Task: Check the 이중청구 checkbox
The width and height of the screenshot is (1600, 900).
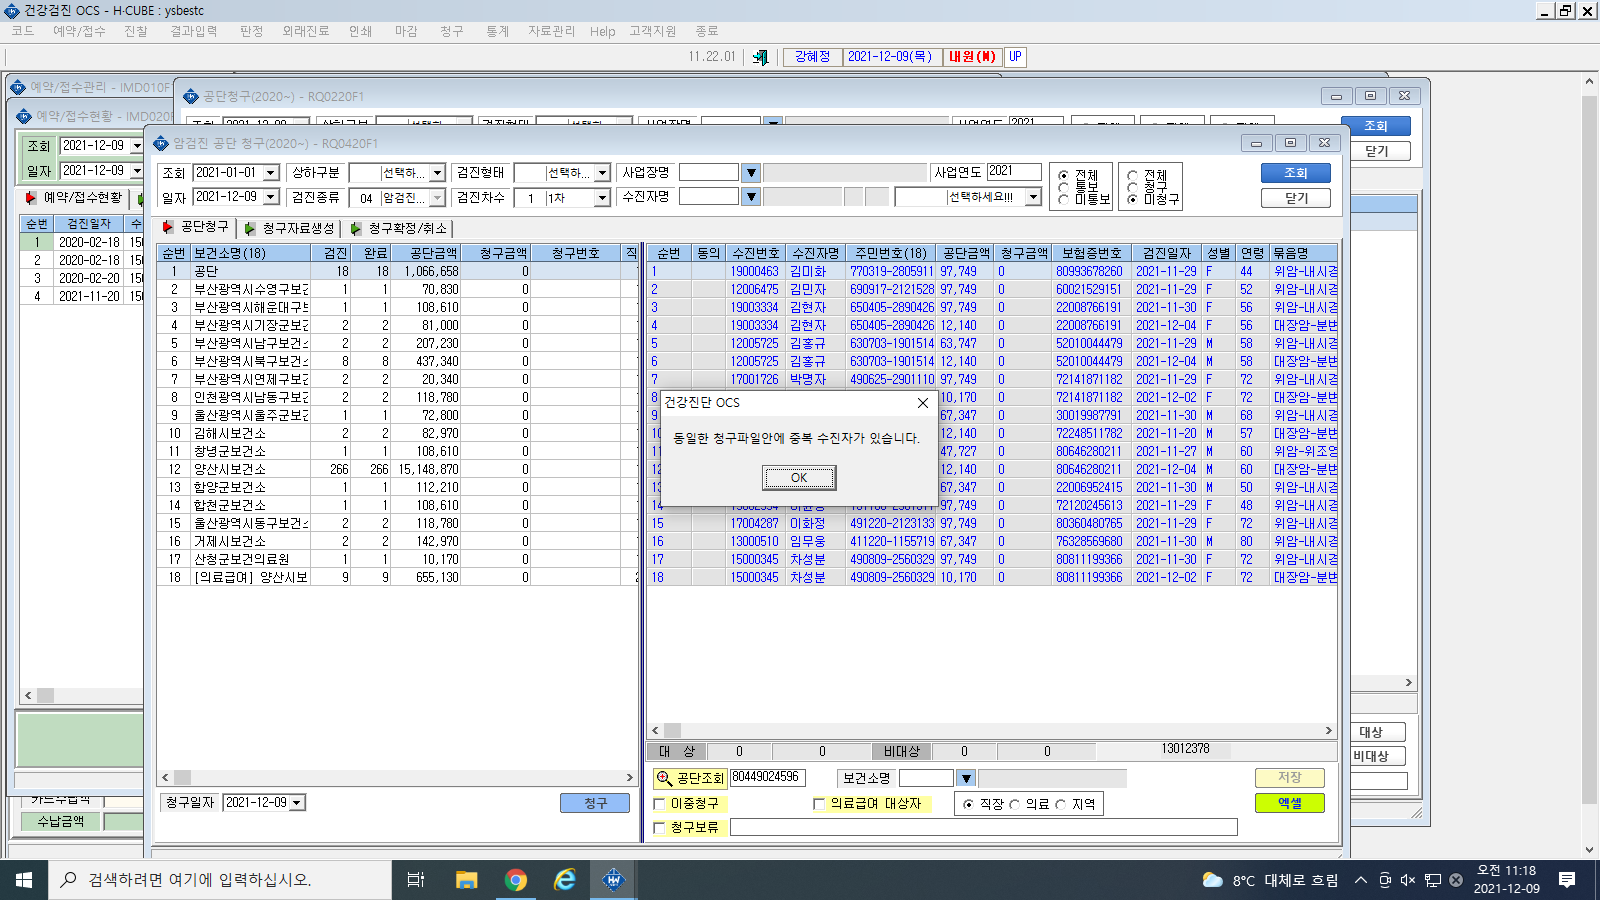Action: pos(659,804)
